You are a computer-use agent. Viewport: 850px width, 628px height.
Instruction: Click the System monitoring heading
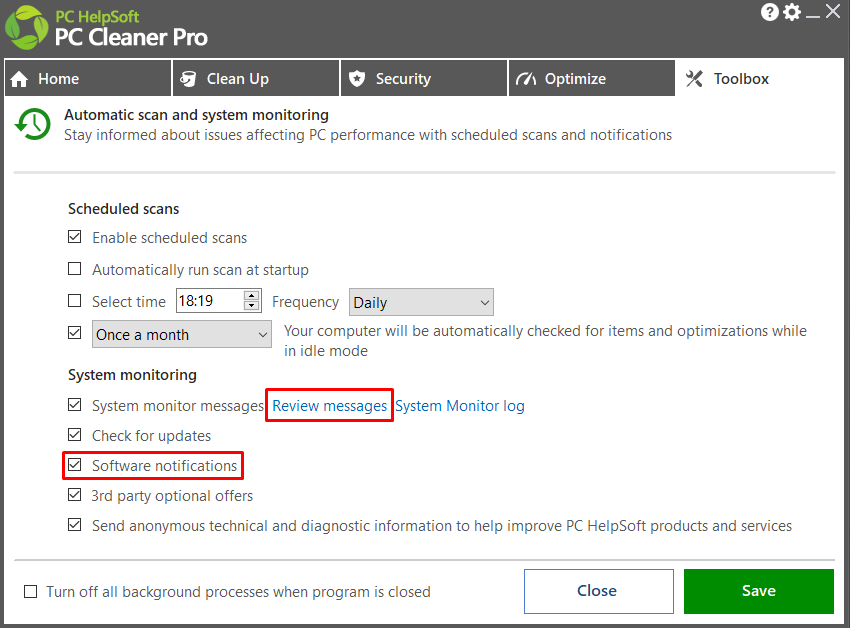coord(132,375)
